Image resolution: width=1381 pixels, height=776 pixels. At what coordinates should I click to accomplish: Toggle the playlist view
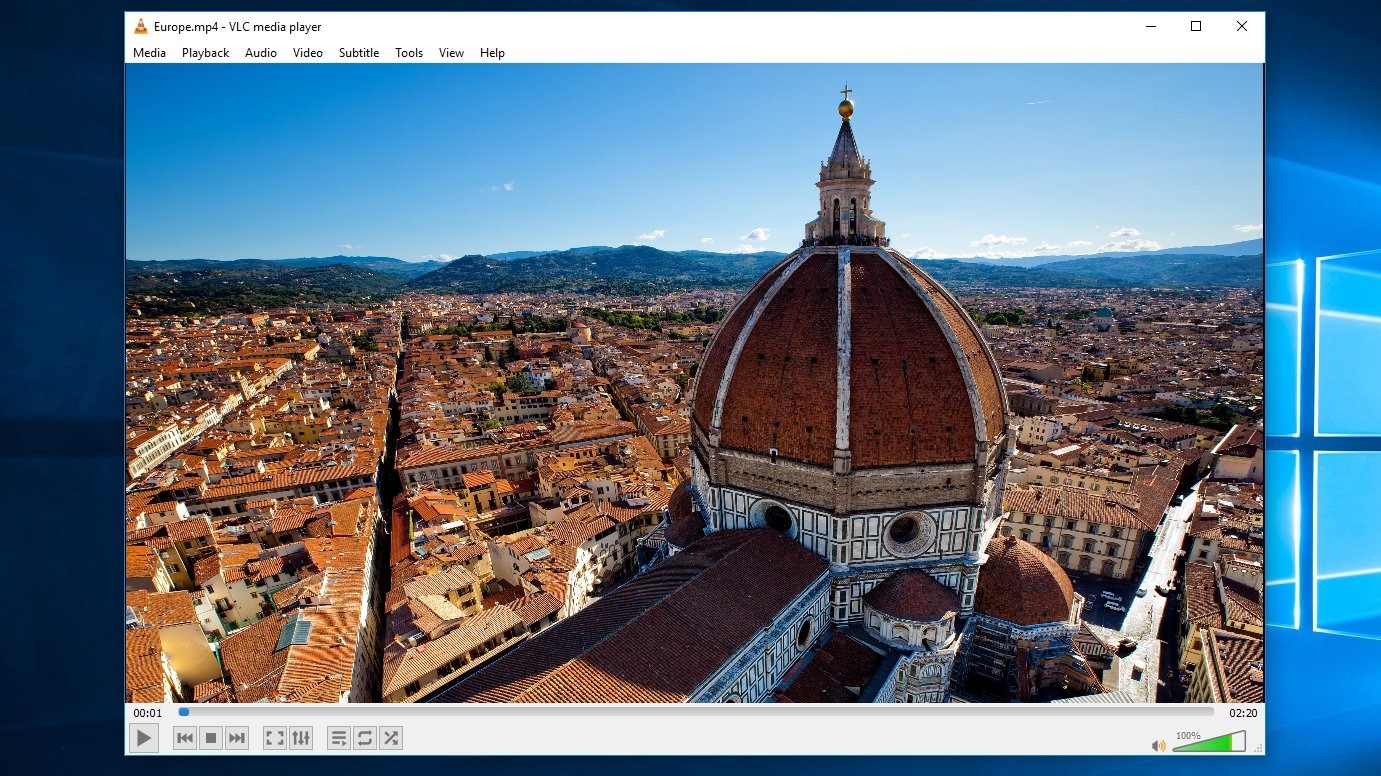339,739
